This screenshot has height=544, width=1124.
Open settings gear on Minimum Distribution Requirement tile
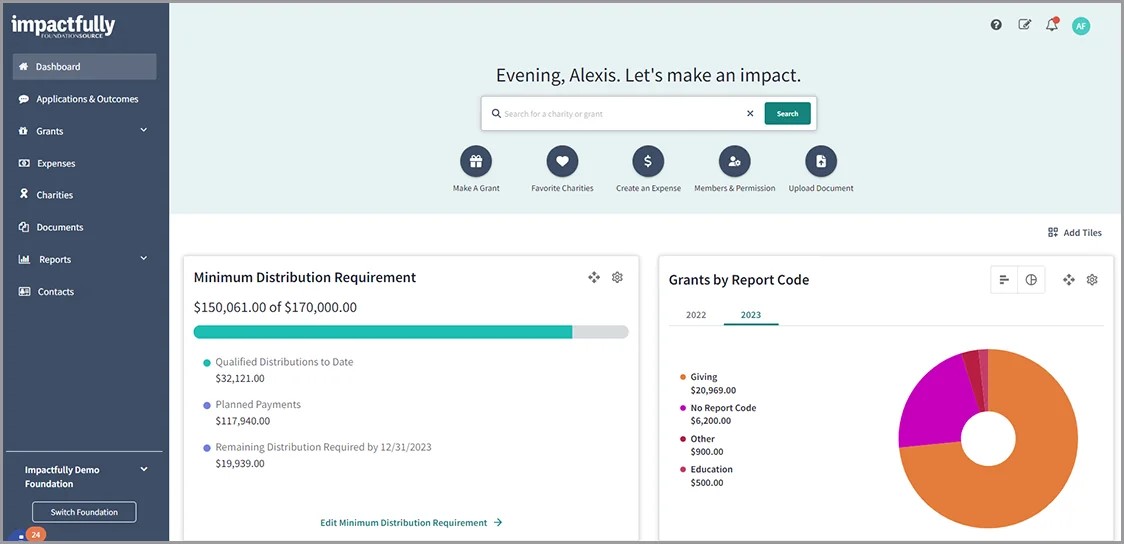coord(617,277)
